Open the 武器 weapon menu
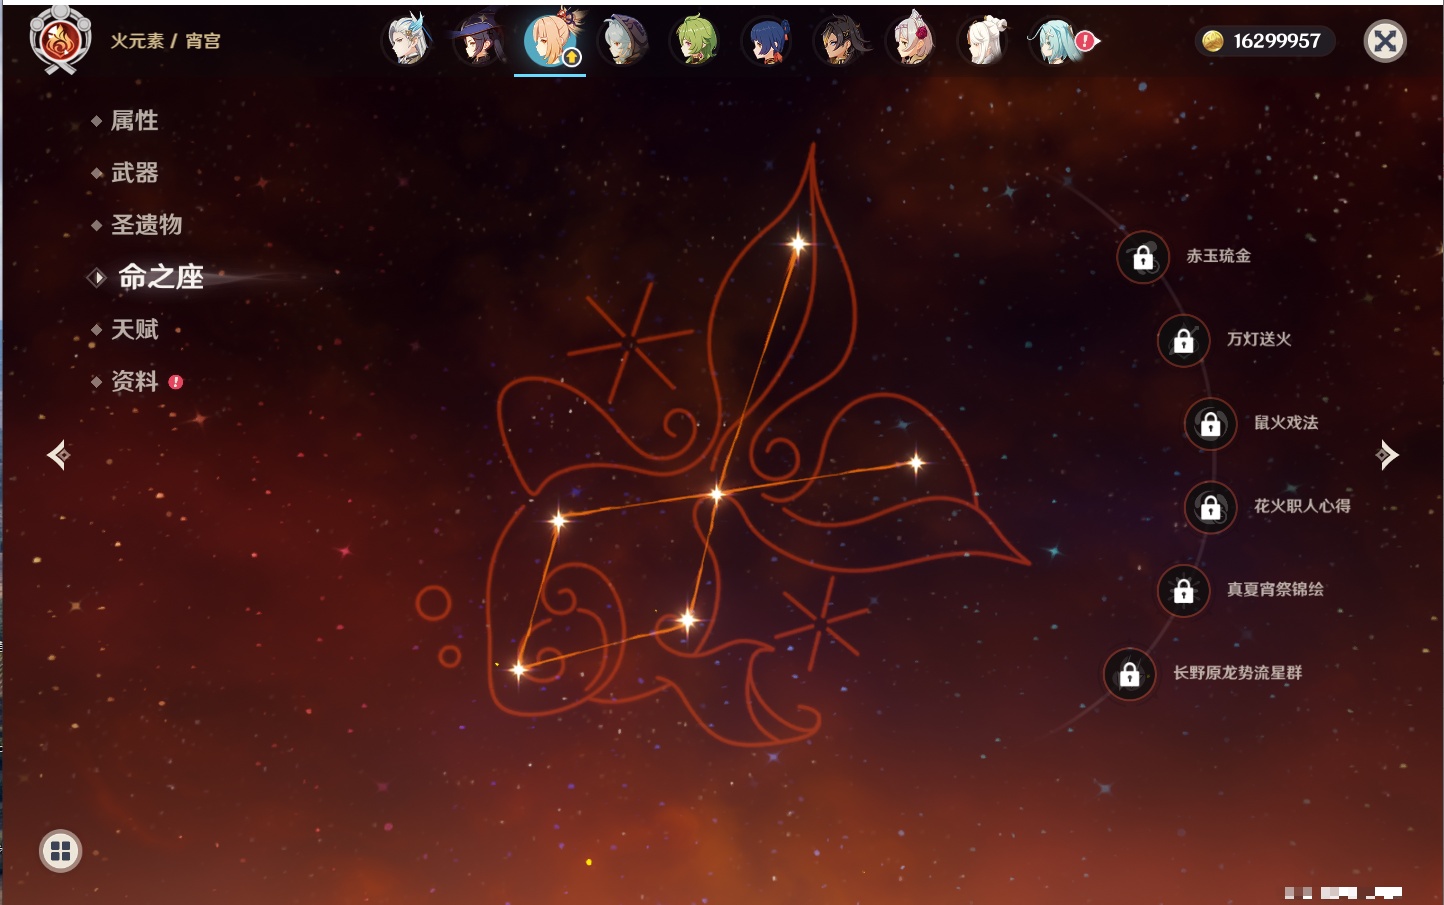 click(x=134, y=173)
